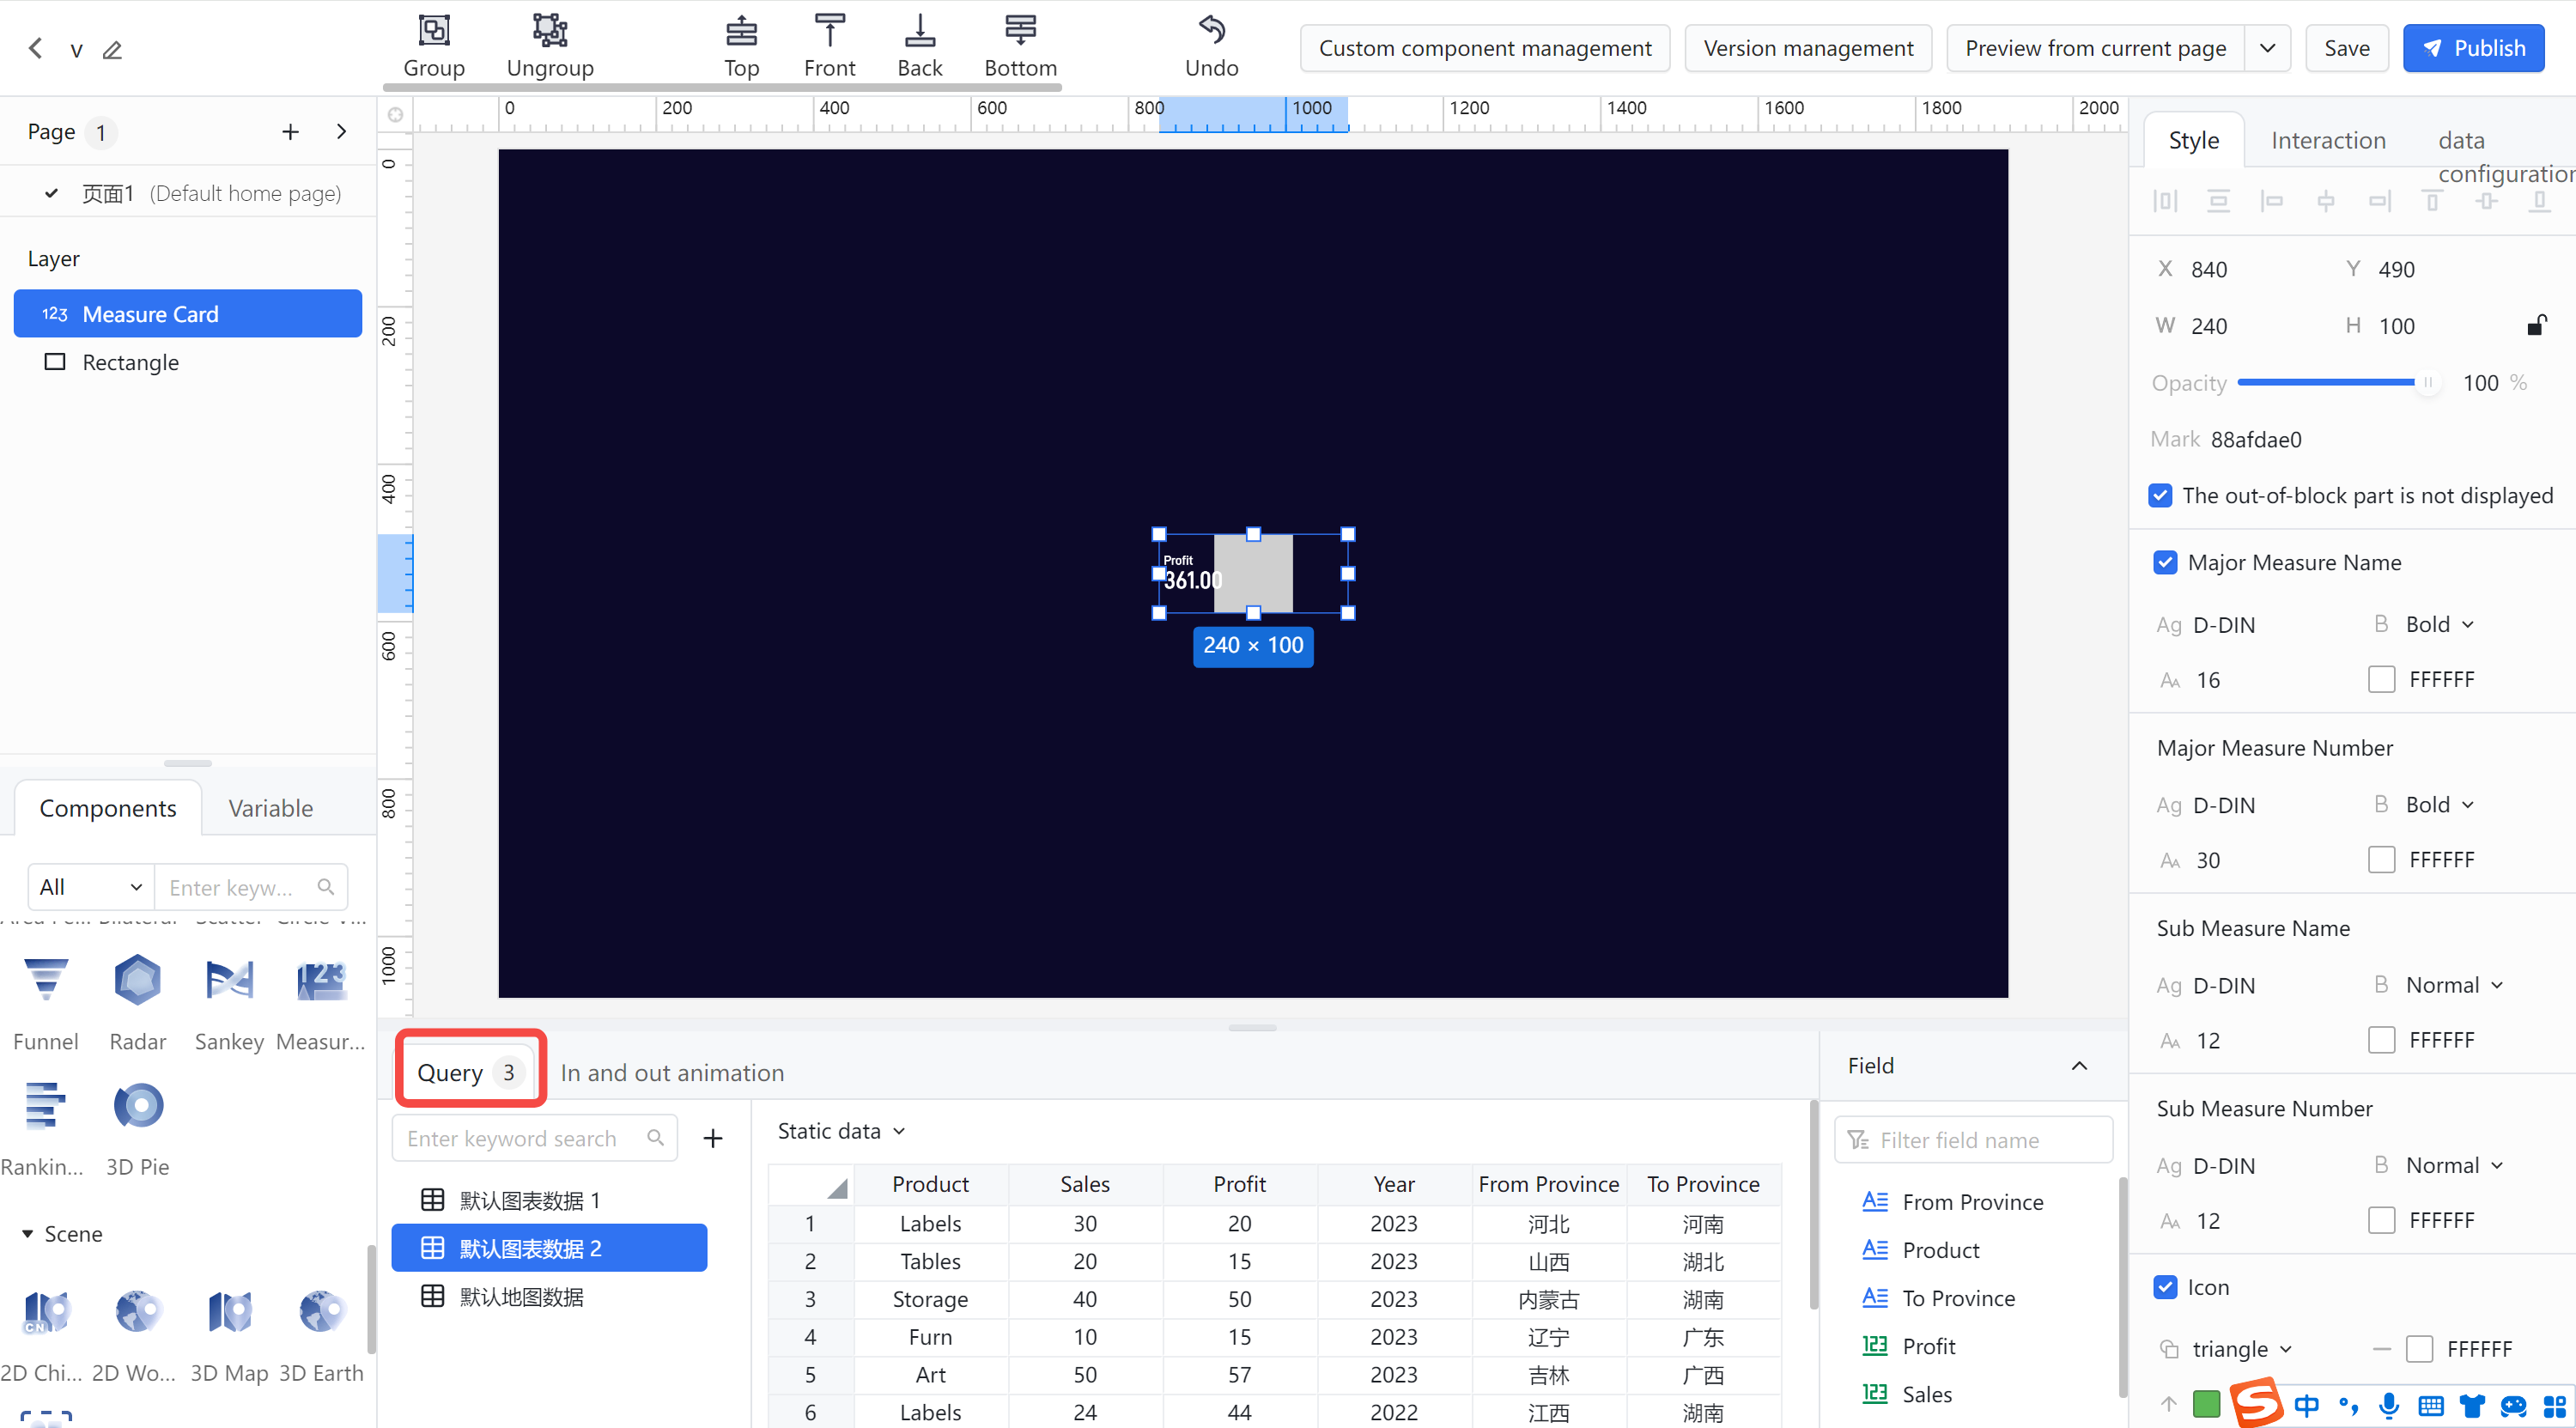
Task: Select the Components tab
Action: click(108, 808)
